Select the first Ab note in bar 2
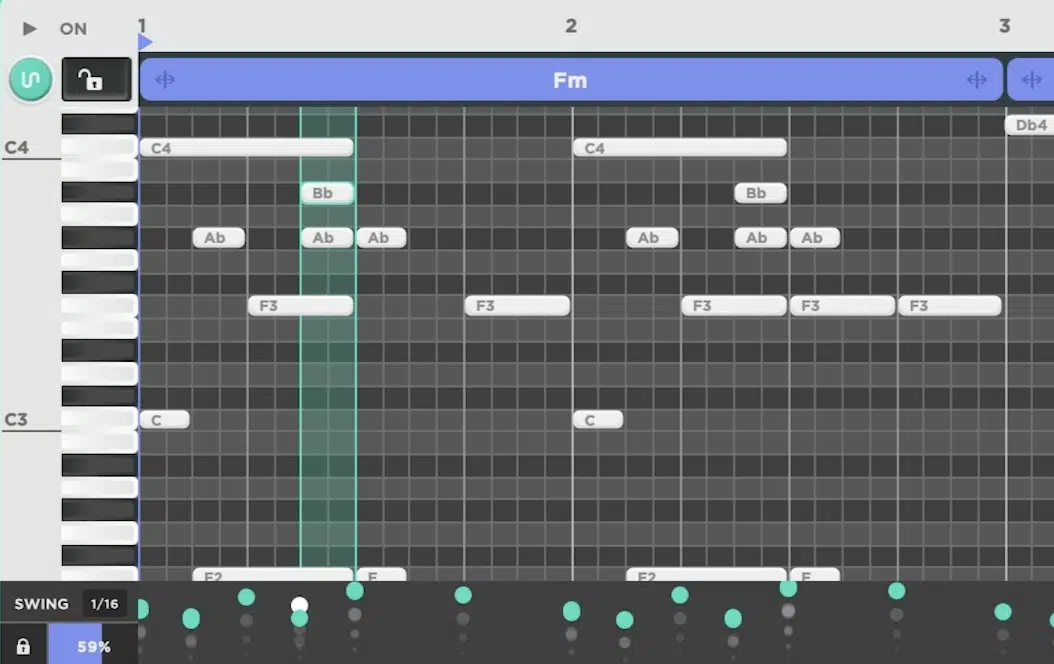This screenshot has height=664, width=1054. point(652,238)
